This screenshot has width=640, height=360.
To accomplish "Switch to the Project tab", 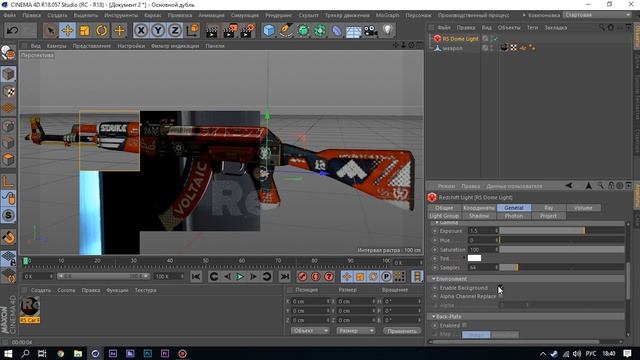I will (x=548, y=216).
